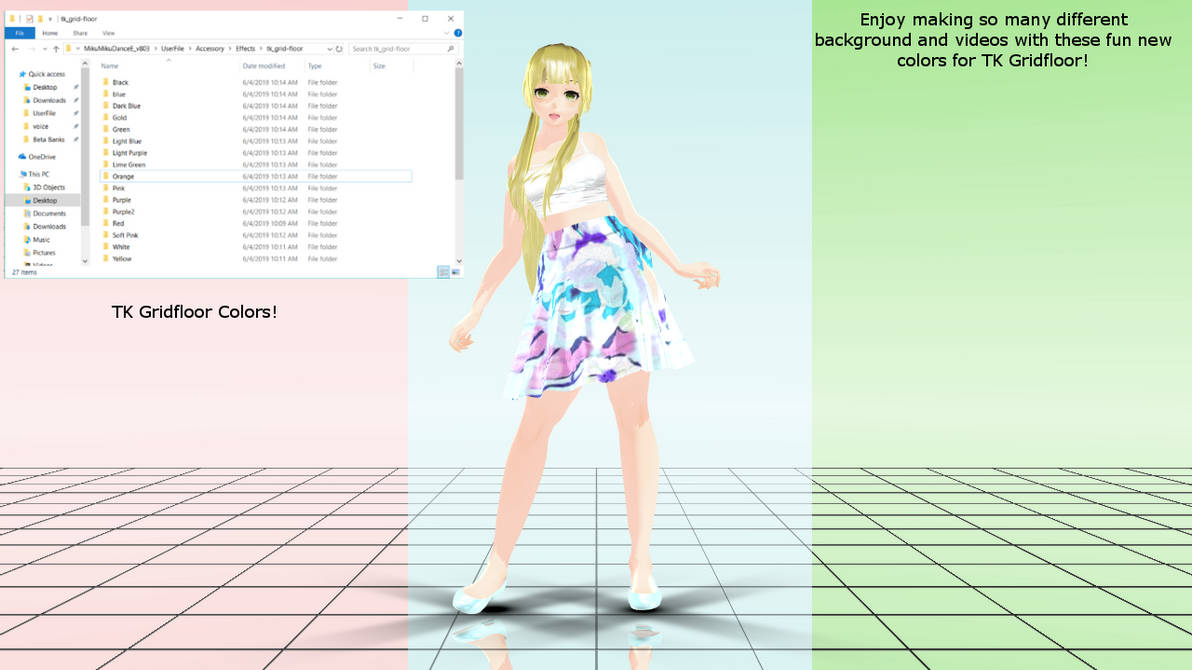Switch to large icon view in status bar
This screenshot has width=1192, height=670.
pyautogui.click(x=456, y=271)
